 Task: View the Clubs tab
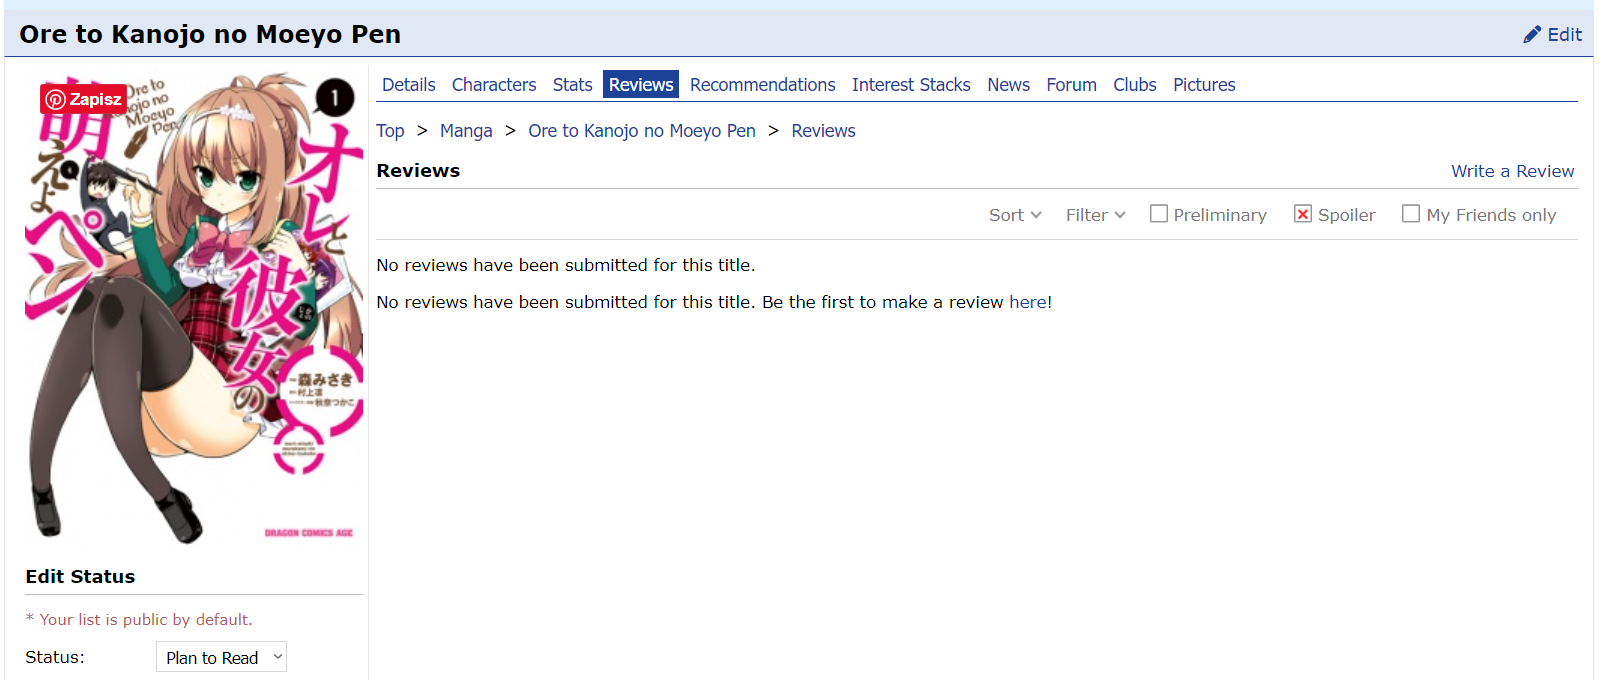[1134, 85]
